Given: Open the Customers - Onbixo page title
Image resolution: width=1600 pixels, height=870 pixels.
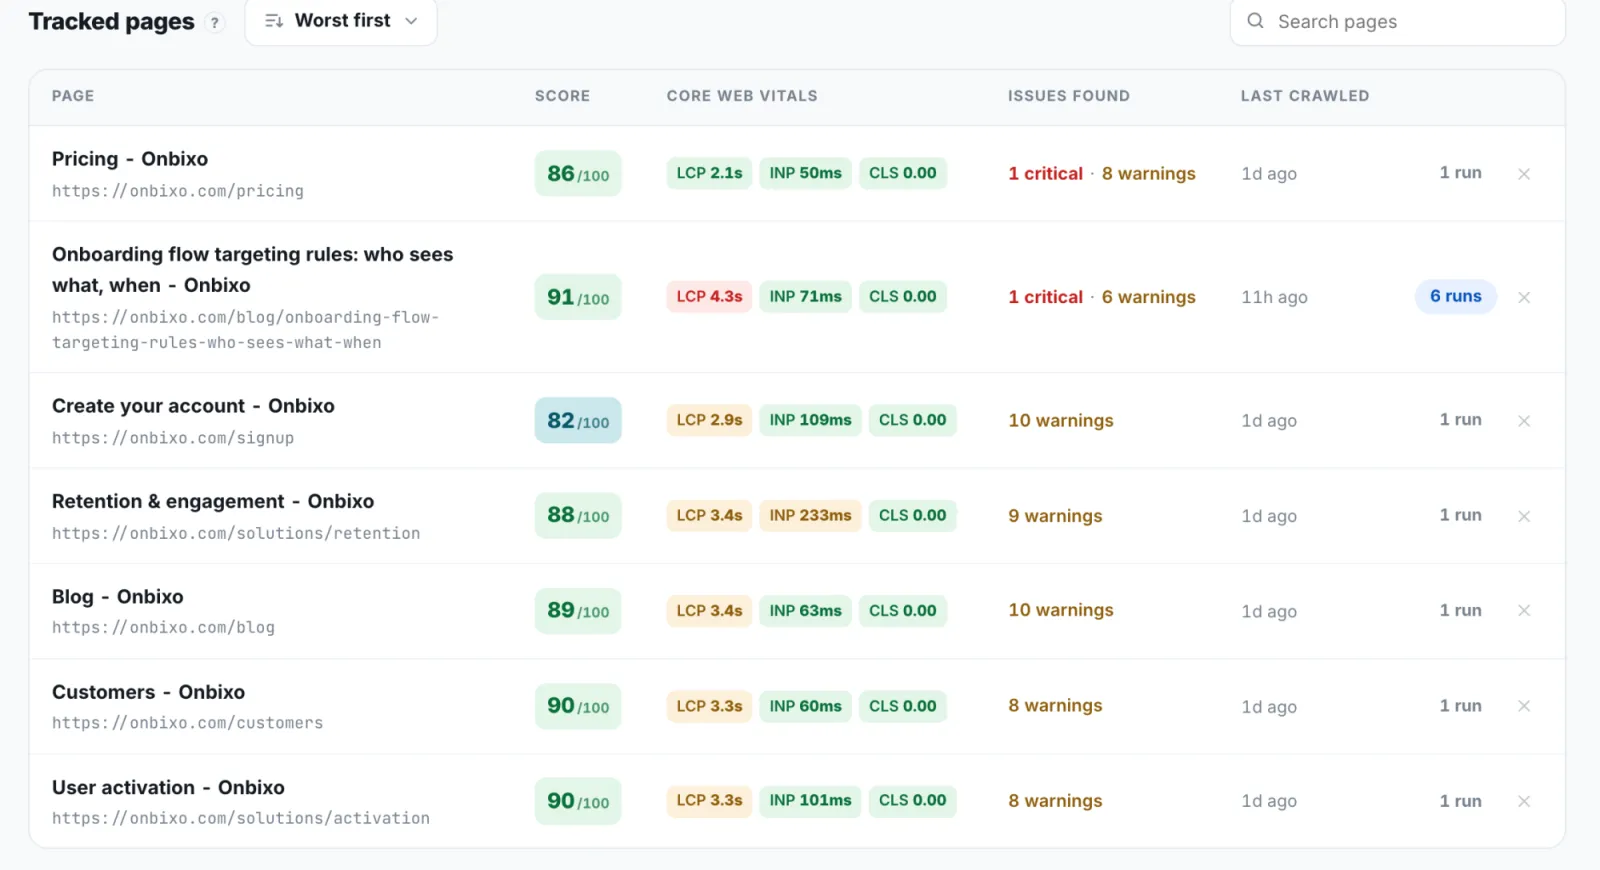Looking at the screenshot, I should coord(148,692).
